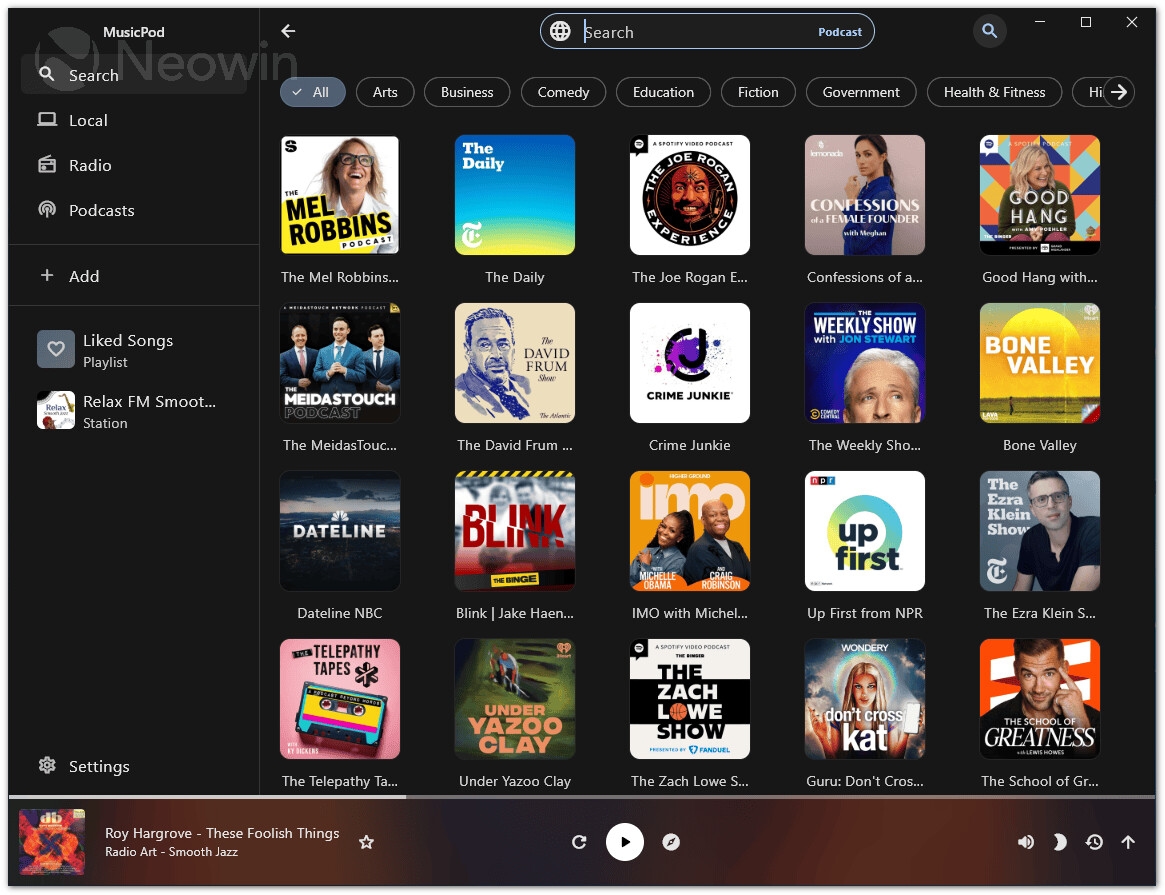Expand the player with the up arrow
This screenshot has width=1165, height=895.
[1128, 842]
